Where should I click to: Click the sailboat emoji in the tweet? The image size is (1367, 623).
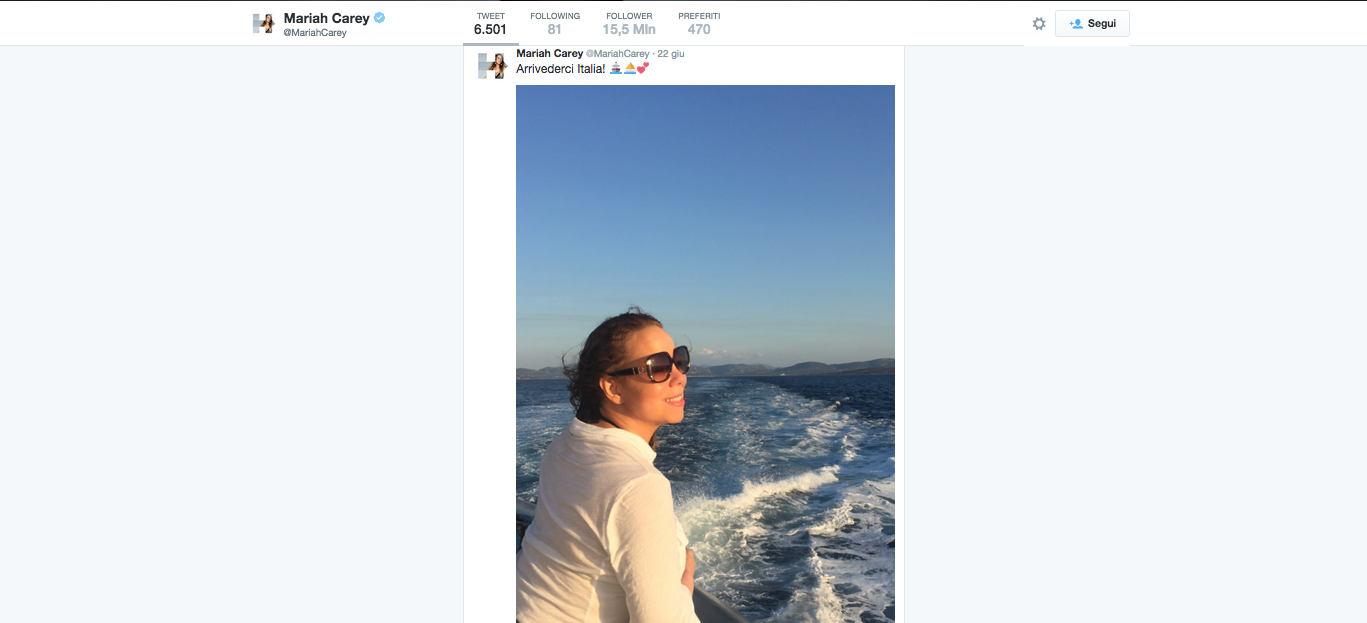click(629, 69)
